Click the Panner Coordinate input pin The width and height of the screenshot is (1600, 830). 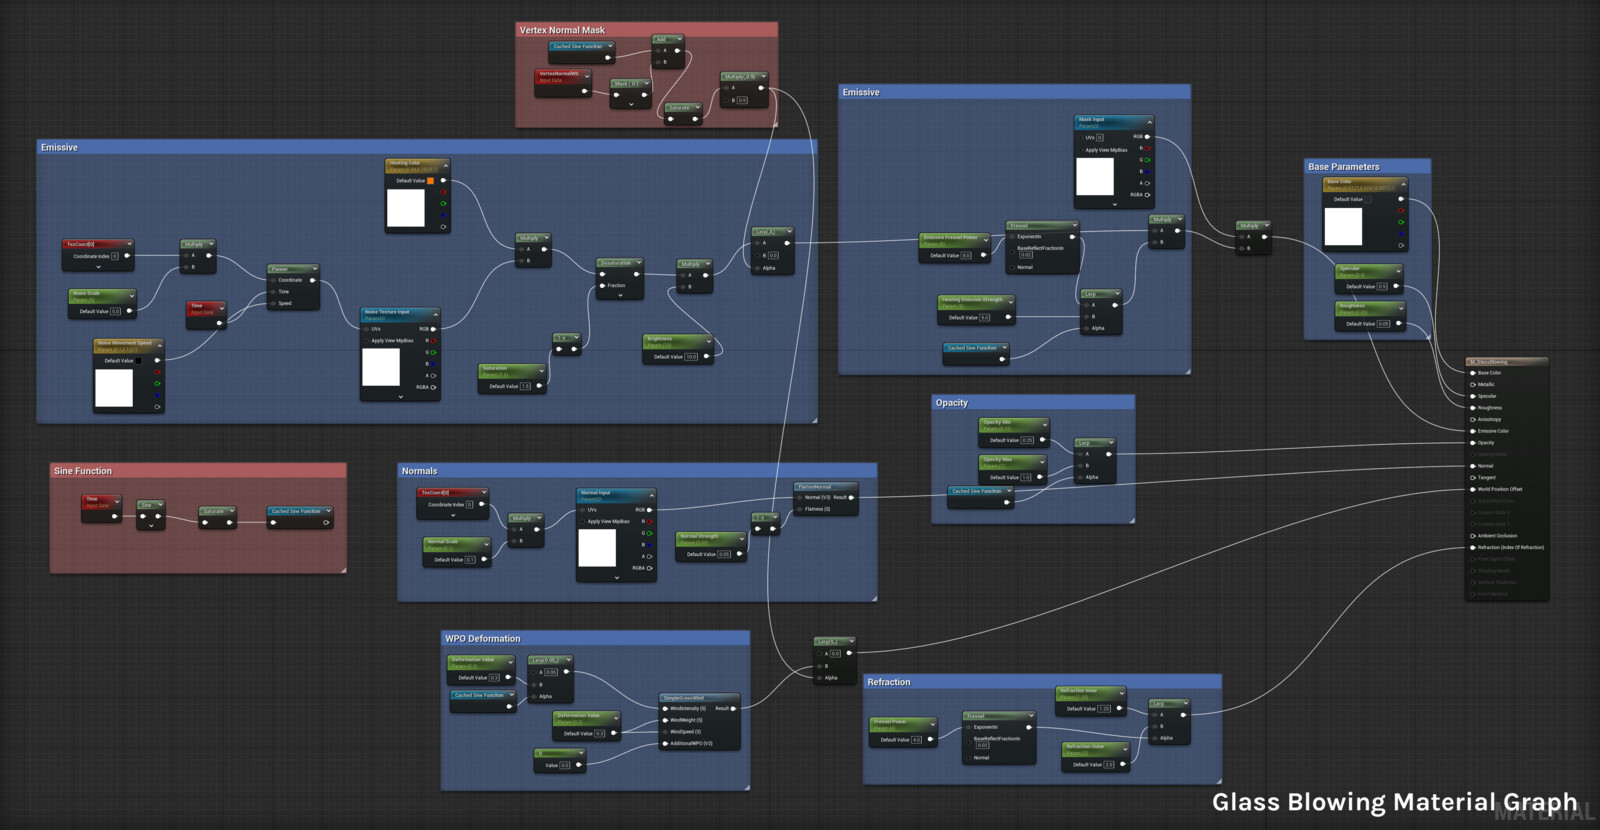272,280
